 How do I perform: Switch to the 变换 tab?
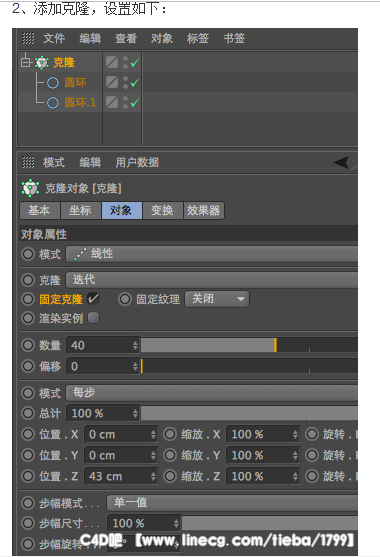coord(163,211)
